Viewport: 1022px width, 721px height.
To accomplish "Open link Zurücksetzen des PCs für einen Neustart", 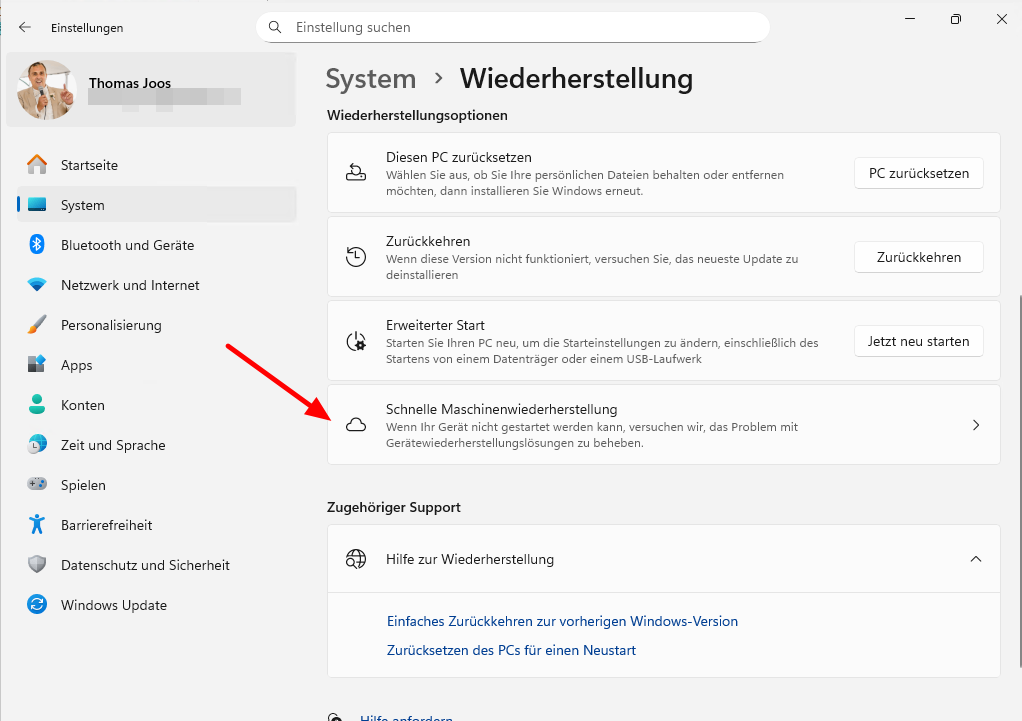I will click(511, 650).
